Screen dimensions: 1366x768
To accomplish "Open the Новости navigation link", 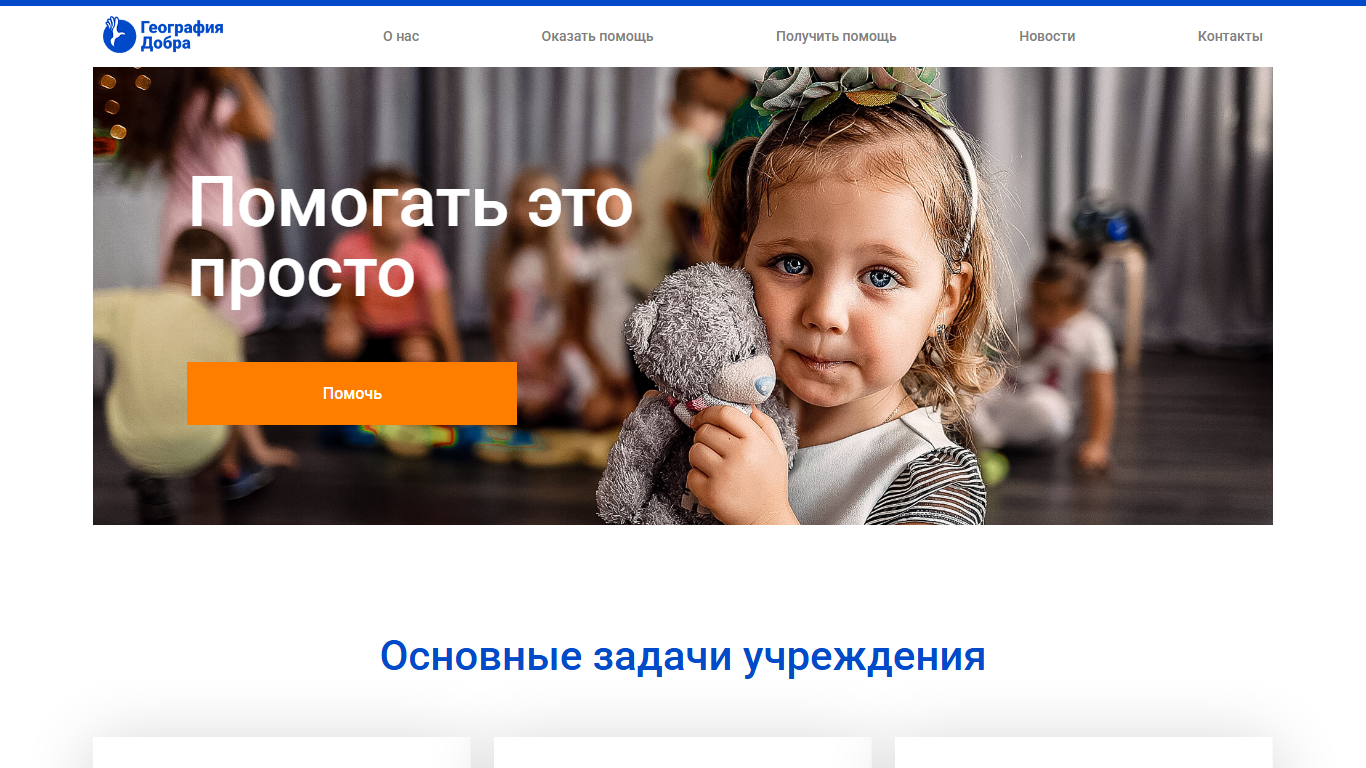I will pos(1047,36).
